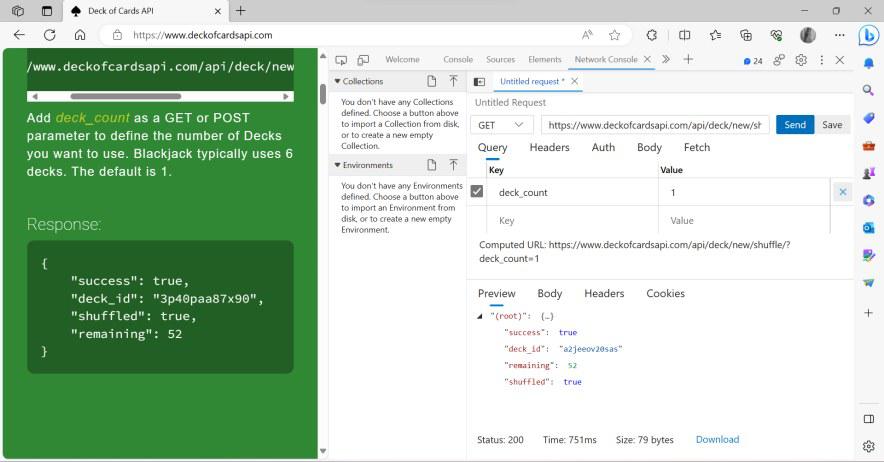Screen dimensions: 884x462
Task: Open the browser home page icon
Action: coord(80,35)
